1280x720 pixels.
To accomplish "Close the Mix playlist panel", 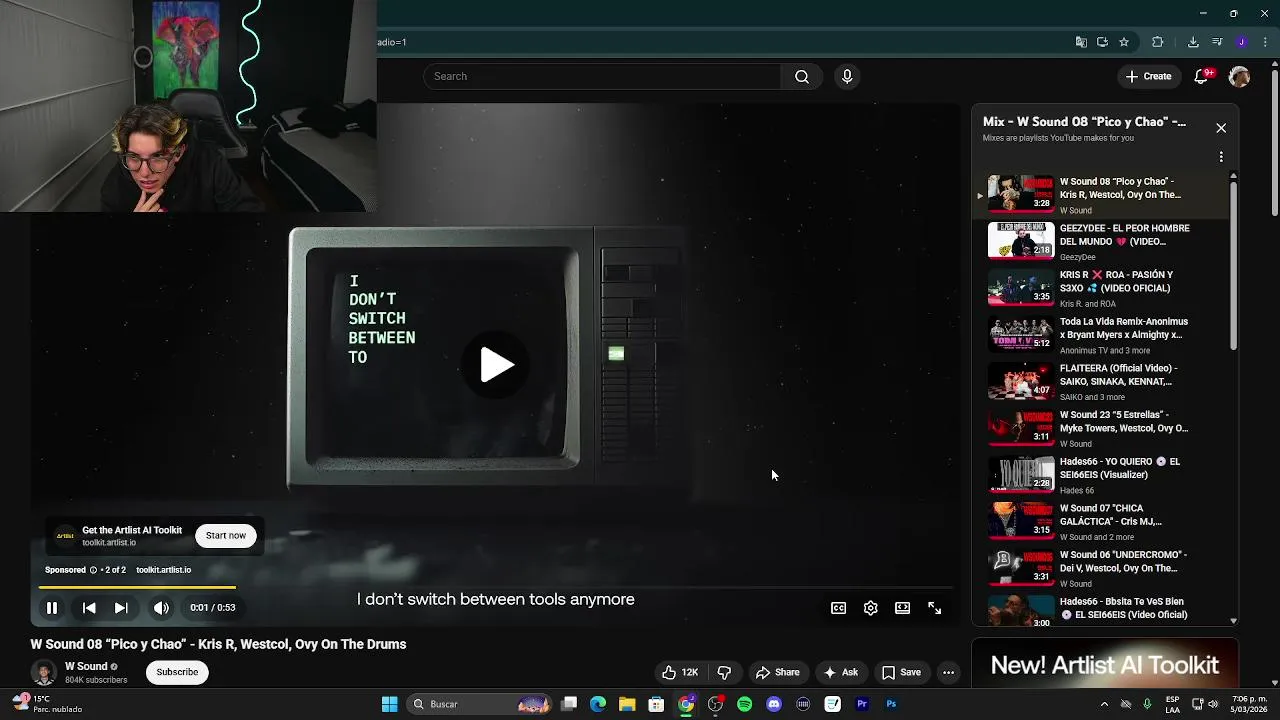I will click(x=1221, y=128).
